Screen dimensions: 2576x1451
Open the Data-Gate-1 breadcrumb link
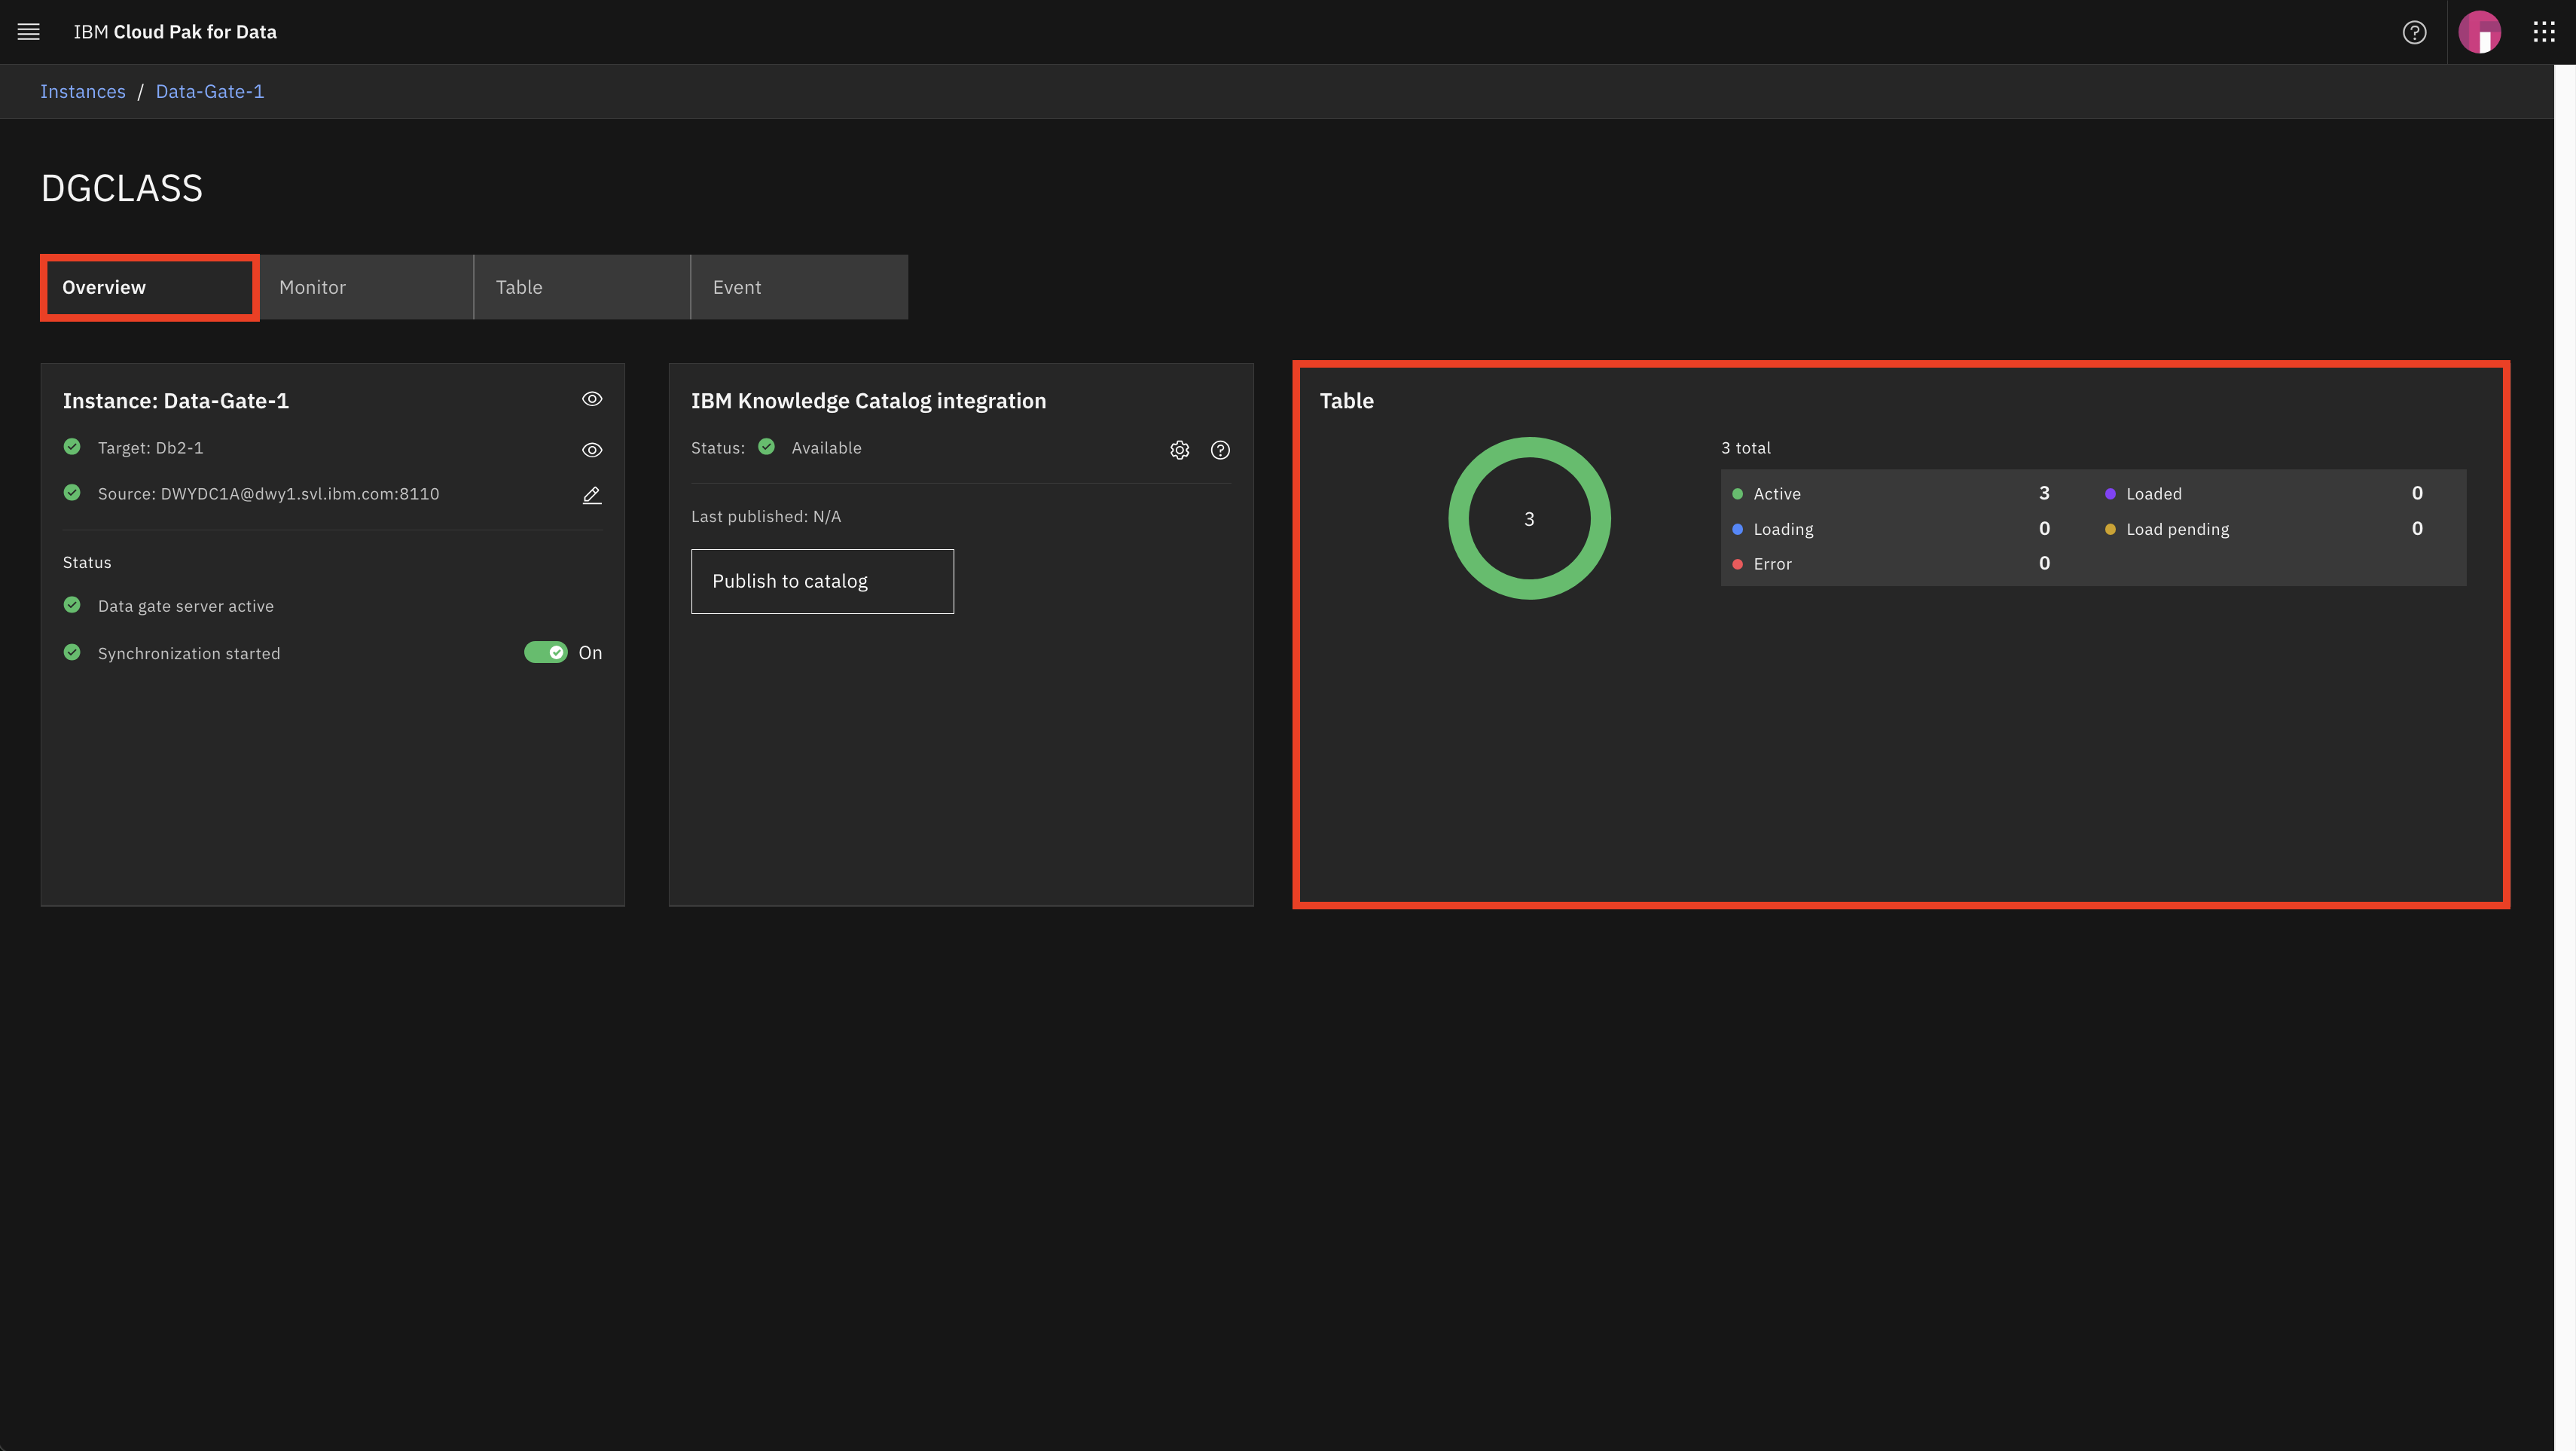[209, 91]
